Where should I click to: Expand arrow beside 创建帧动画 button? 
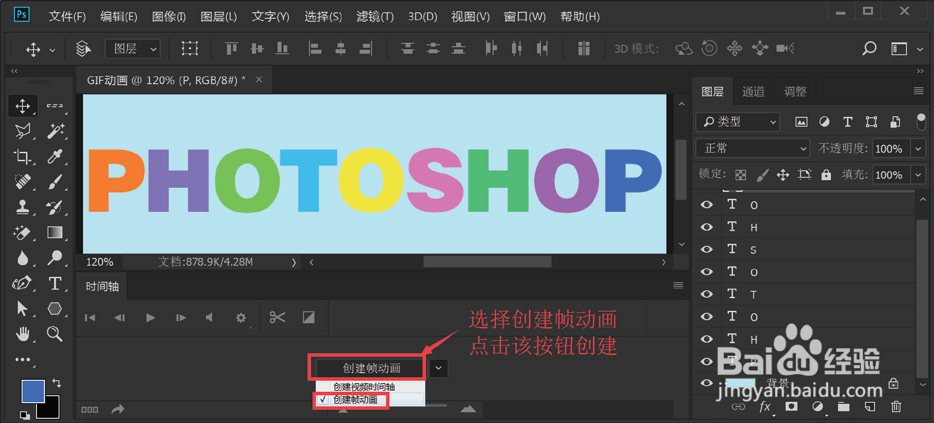coord(438,368)
